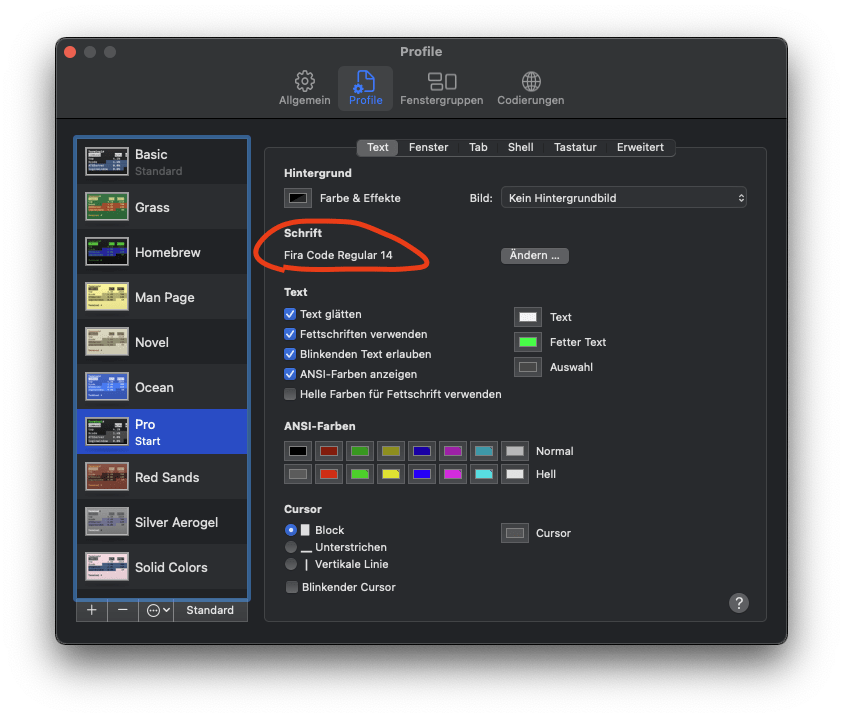Open the Farbe & Effekte background well
Image resolution: width=843 pixels, height=718 pixels.
tap(298, 198)
